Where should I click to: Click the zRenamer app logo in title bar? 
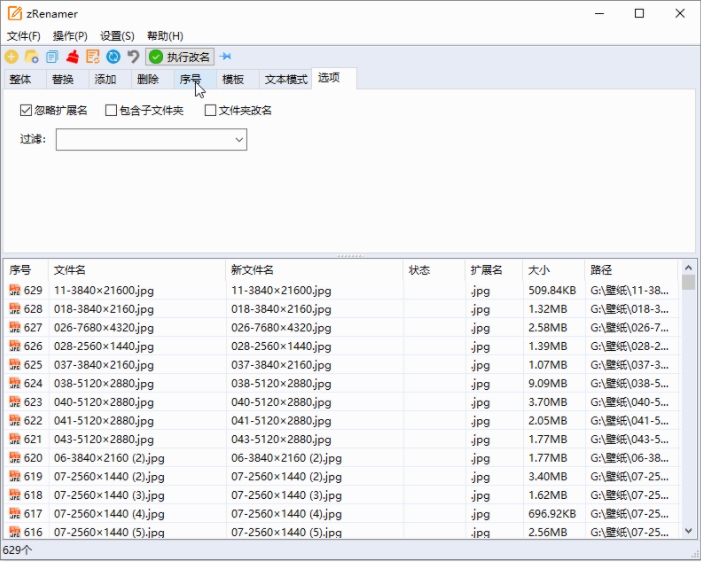(x=15, y=13)
